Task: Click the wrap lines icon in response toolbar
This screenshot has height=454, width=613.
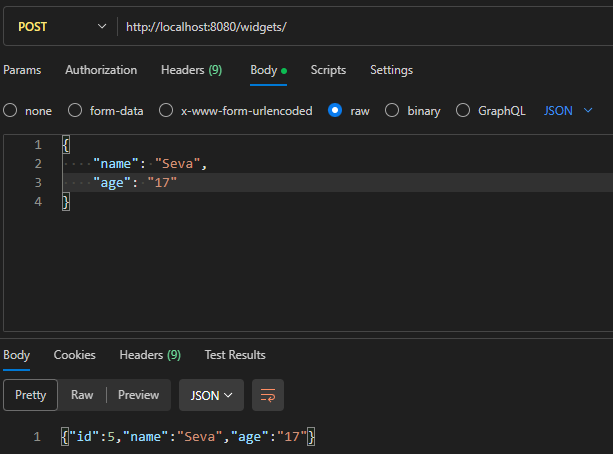Action: pos(268,395)
